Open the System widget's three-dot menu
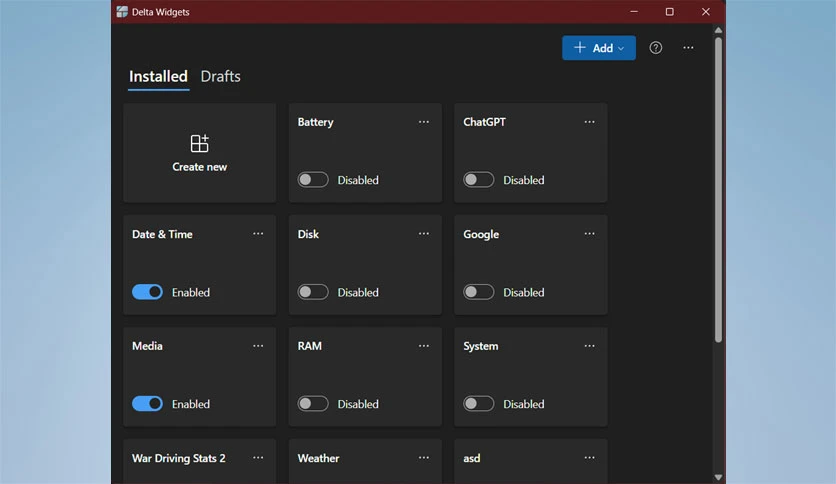This screenshot has width=836, height=484. pos(589,346)
